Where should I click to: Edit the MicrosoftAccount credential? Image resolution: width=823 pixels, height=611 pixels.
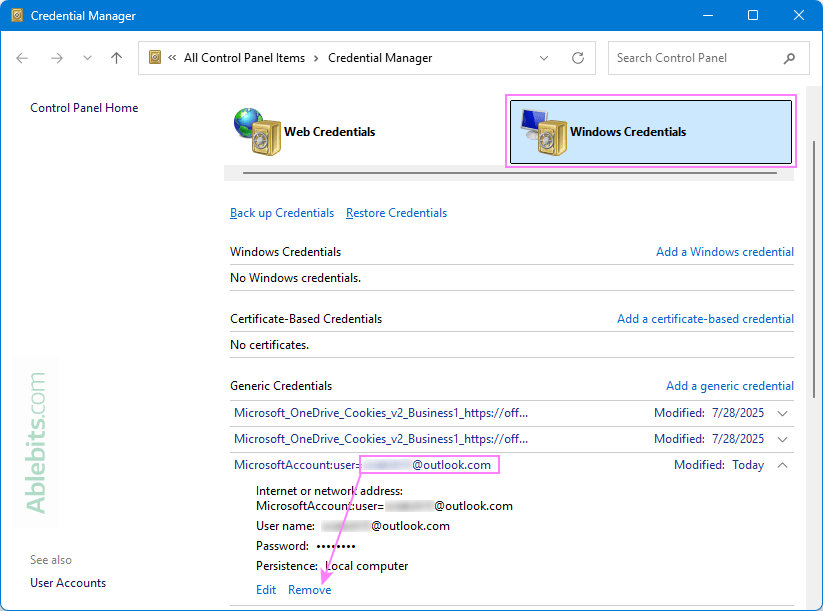pyautogui.click(x=266, y=590)
